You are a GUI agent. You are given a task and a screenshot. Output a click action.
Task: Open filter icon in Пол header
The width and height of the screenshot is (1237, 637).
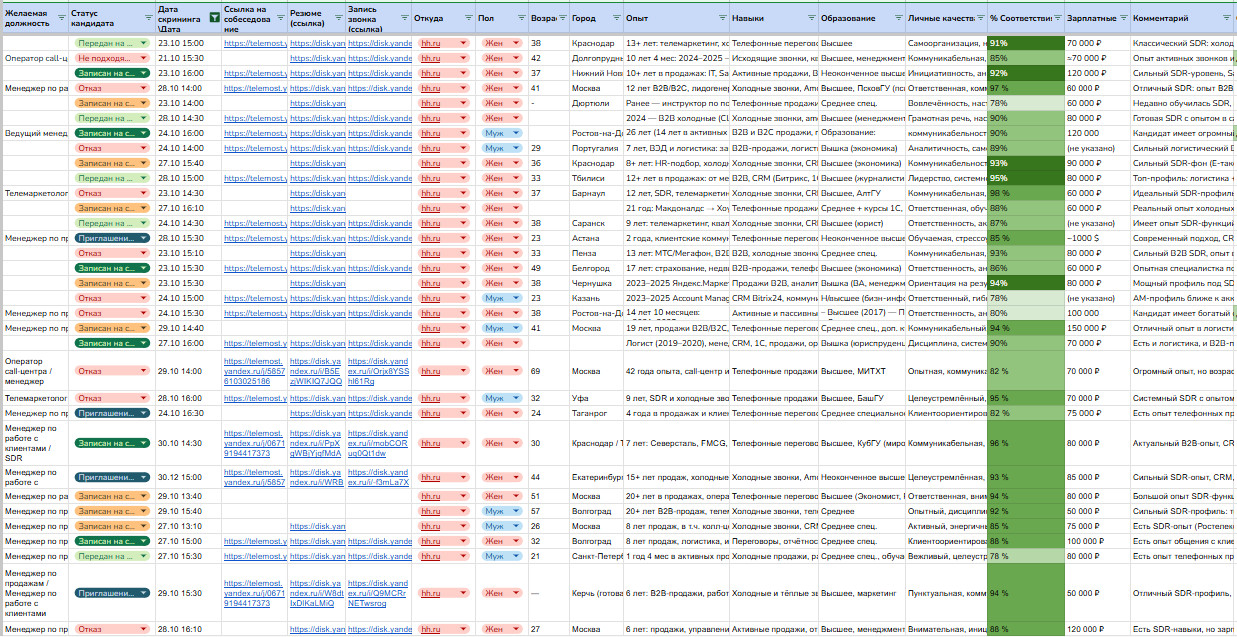tap(520, 19)
